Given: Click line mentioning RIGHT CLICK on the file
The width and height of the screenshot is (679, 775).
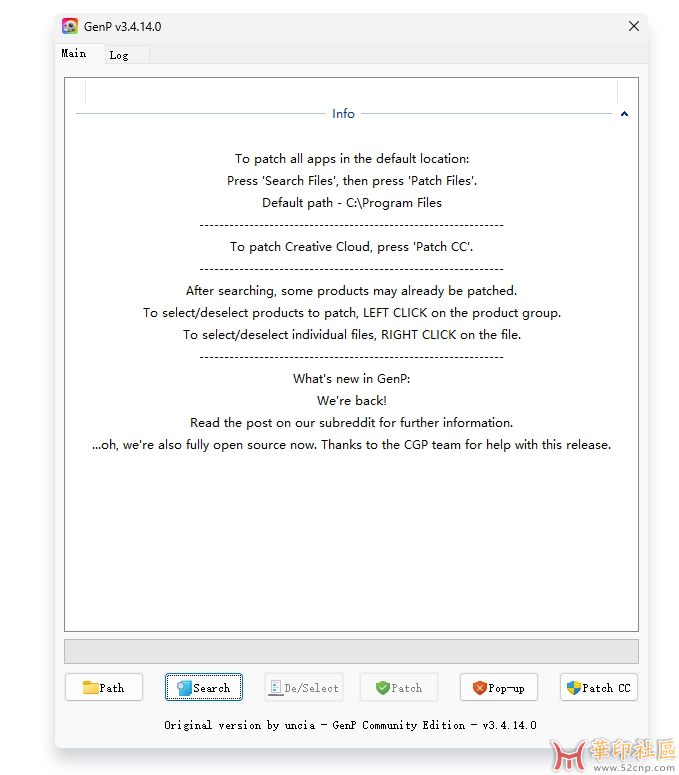Looking at the screenshot, I should point(352,335).
